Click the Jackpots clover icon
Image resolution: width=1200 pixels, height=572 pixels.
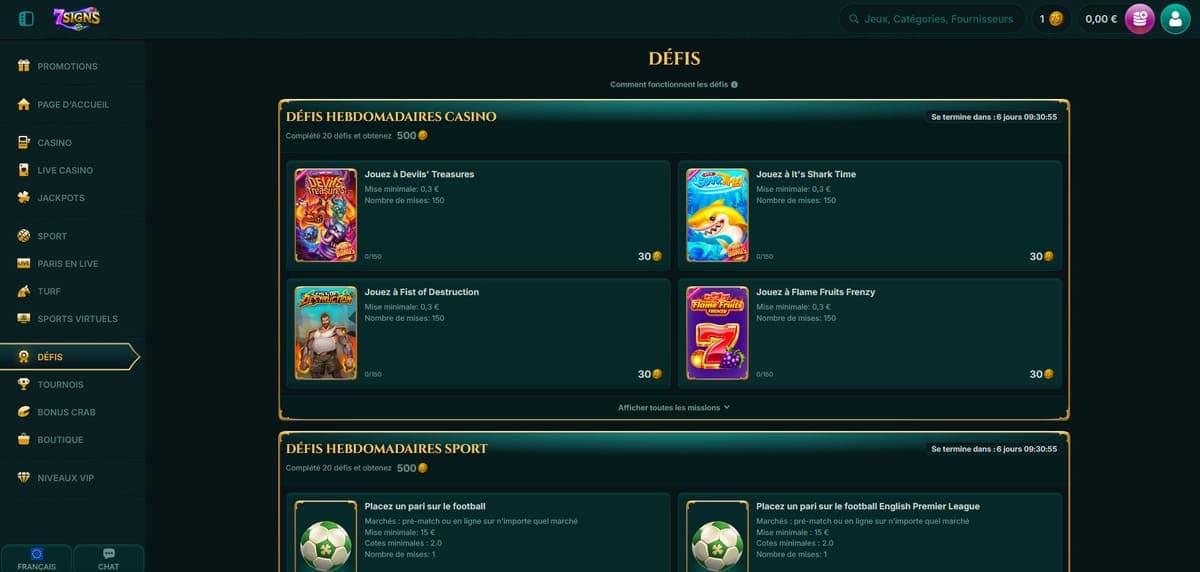pyautogui.click(x=24, y=198)
